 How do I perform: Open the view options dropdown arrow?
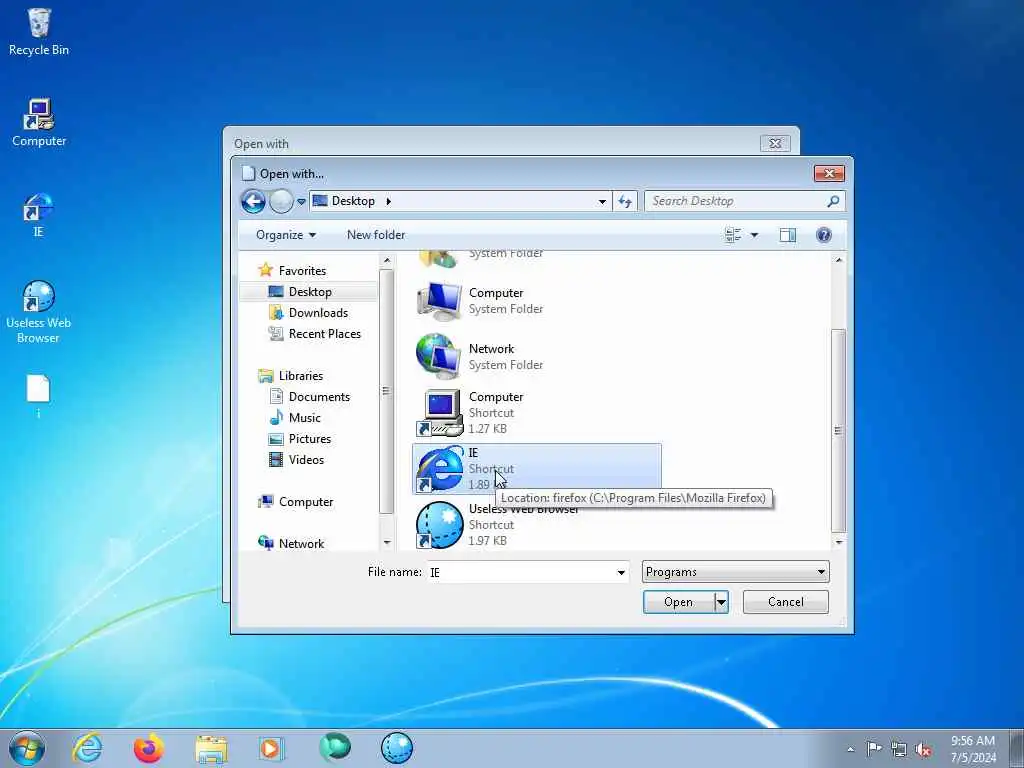[x=754, y=235]
